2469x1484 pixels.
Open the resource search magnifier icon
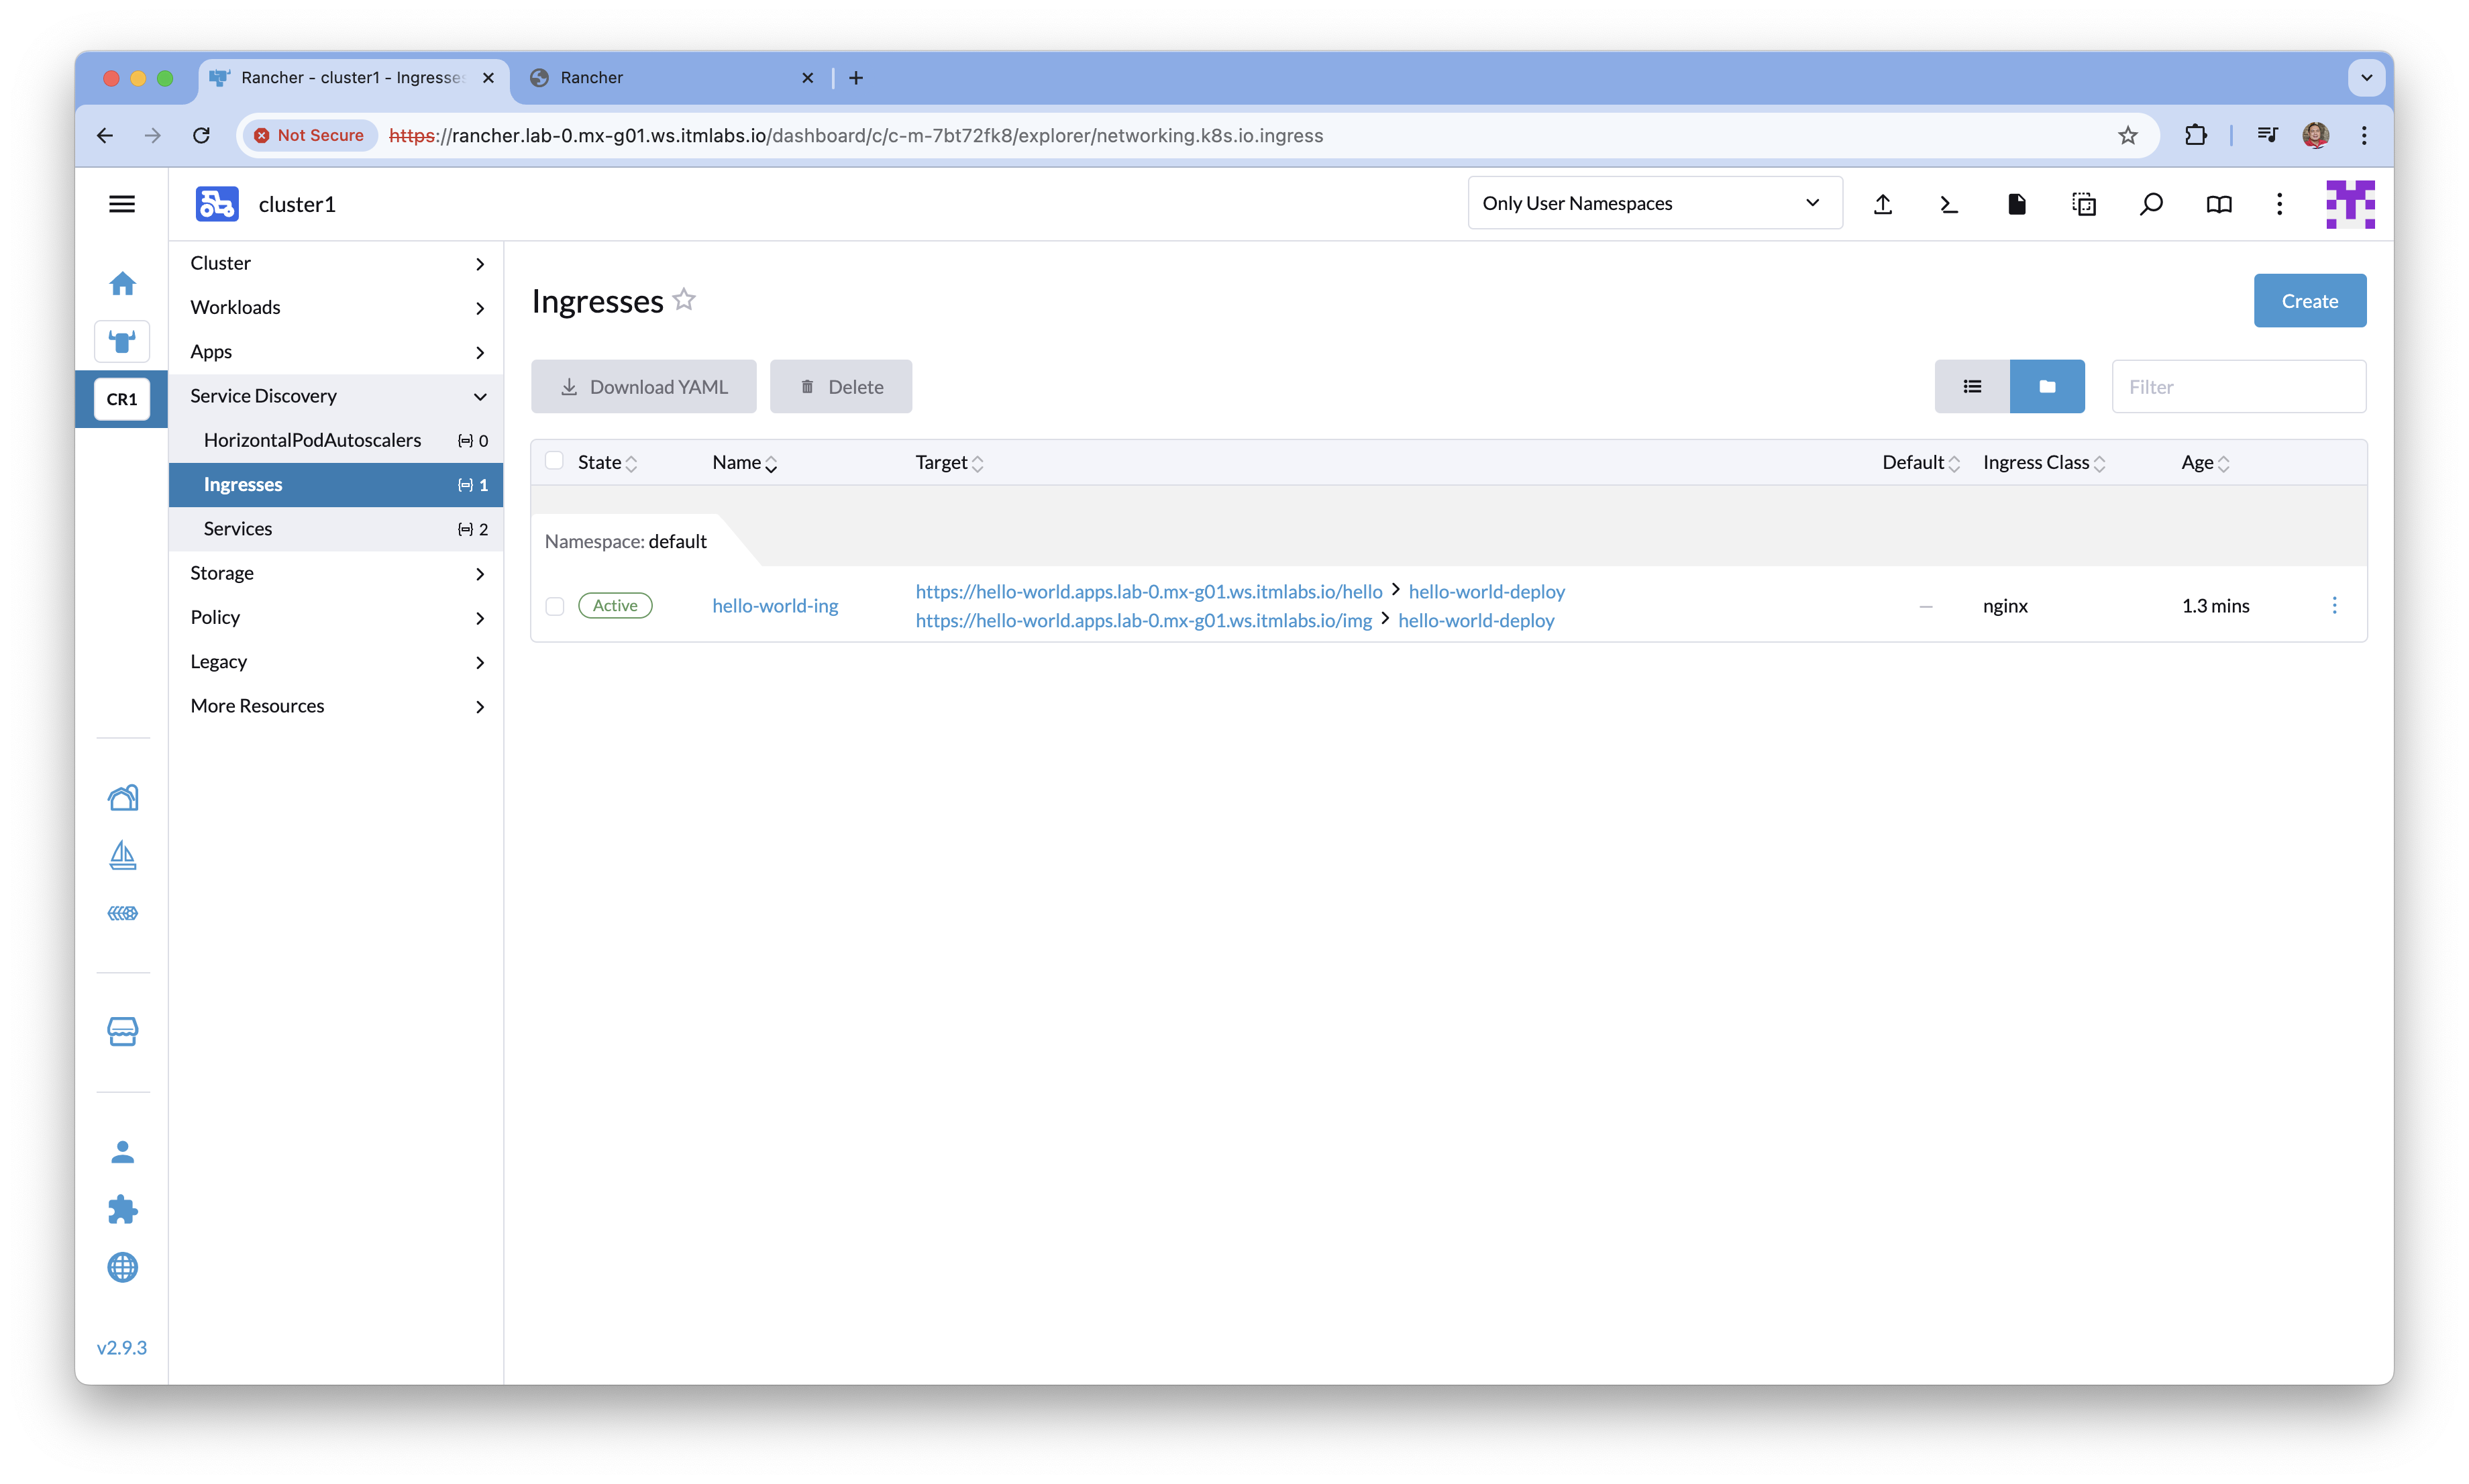[x=2151, y=204]
